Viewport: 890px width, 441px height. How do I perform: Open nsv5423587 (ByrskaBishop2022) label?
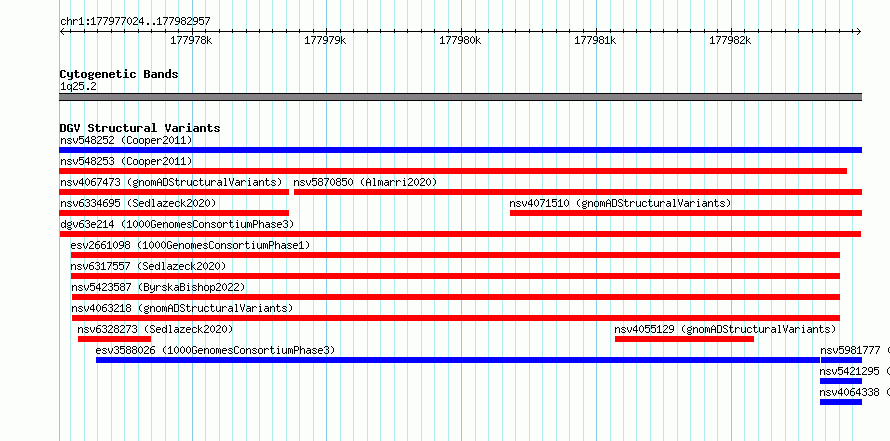(x=158, y=287)
